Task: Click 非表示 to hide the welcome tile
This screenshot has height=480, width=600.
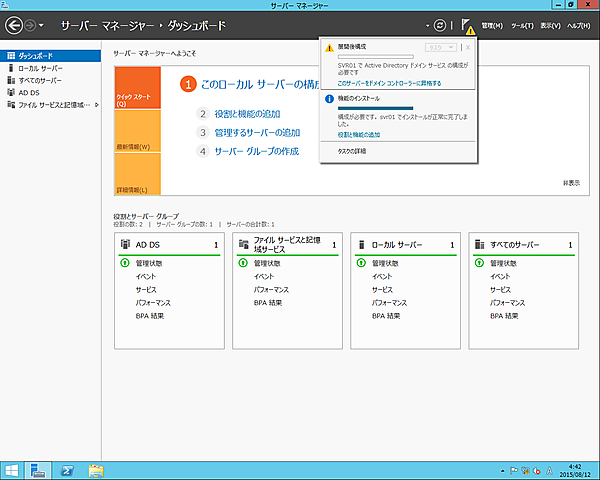Action: (x=571, y=183)
